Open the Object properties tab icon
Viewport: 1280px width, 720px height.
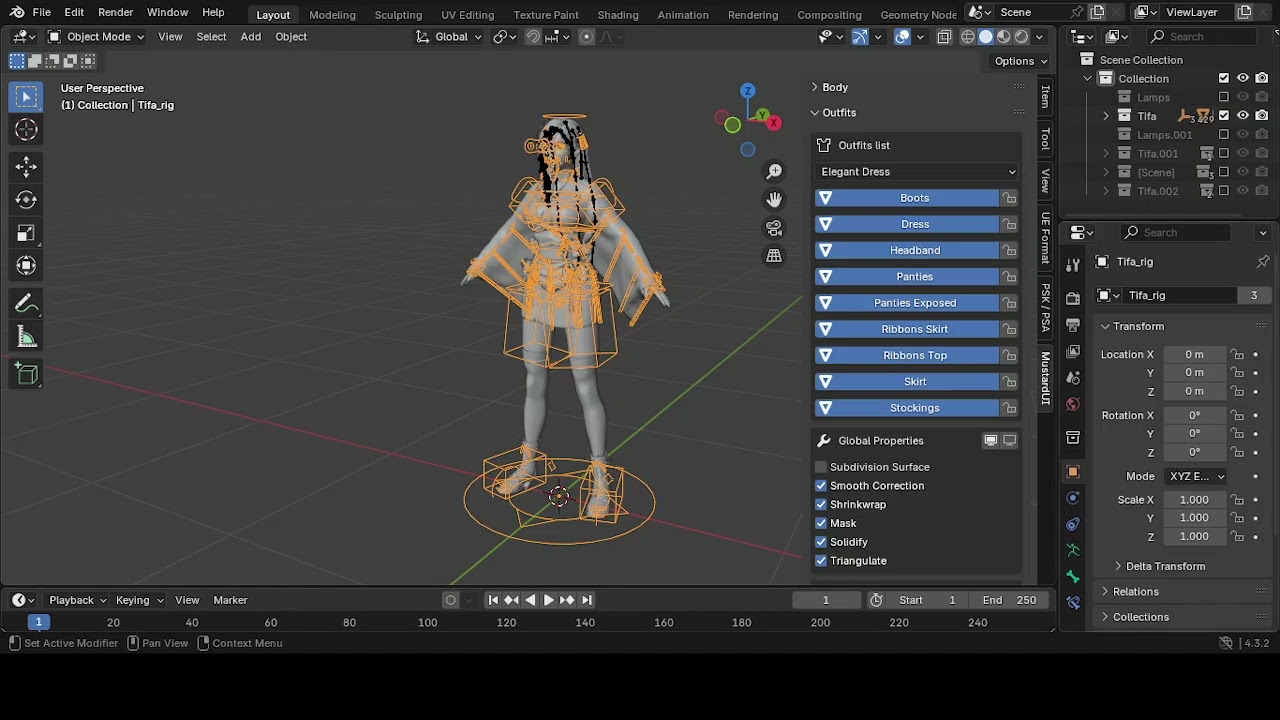(1073, 472)
